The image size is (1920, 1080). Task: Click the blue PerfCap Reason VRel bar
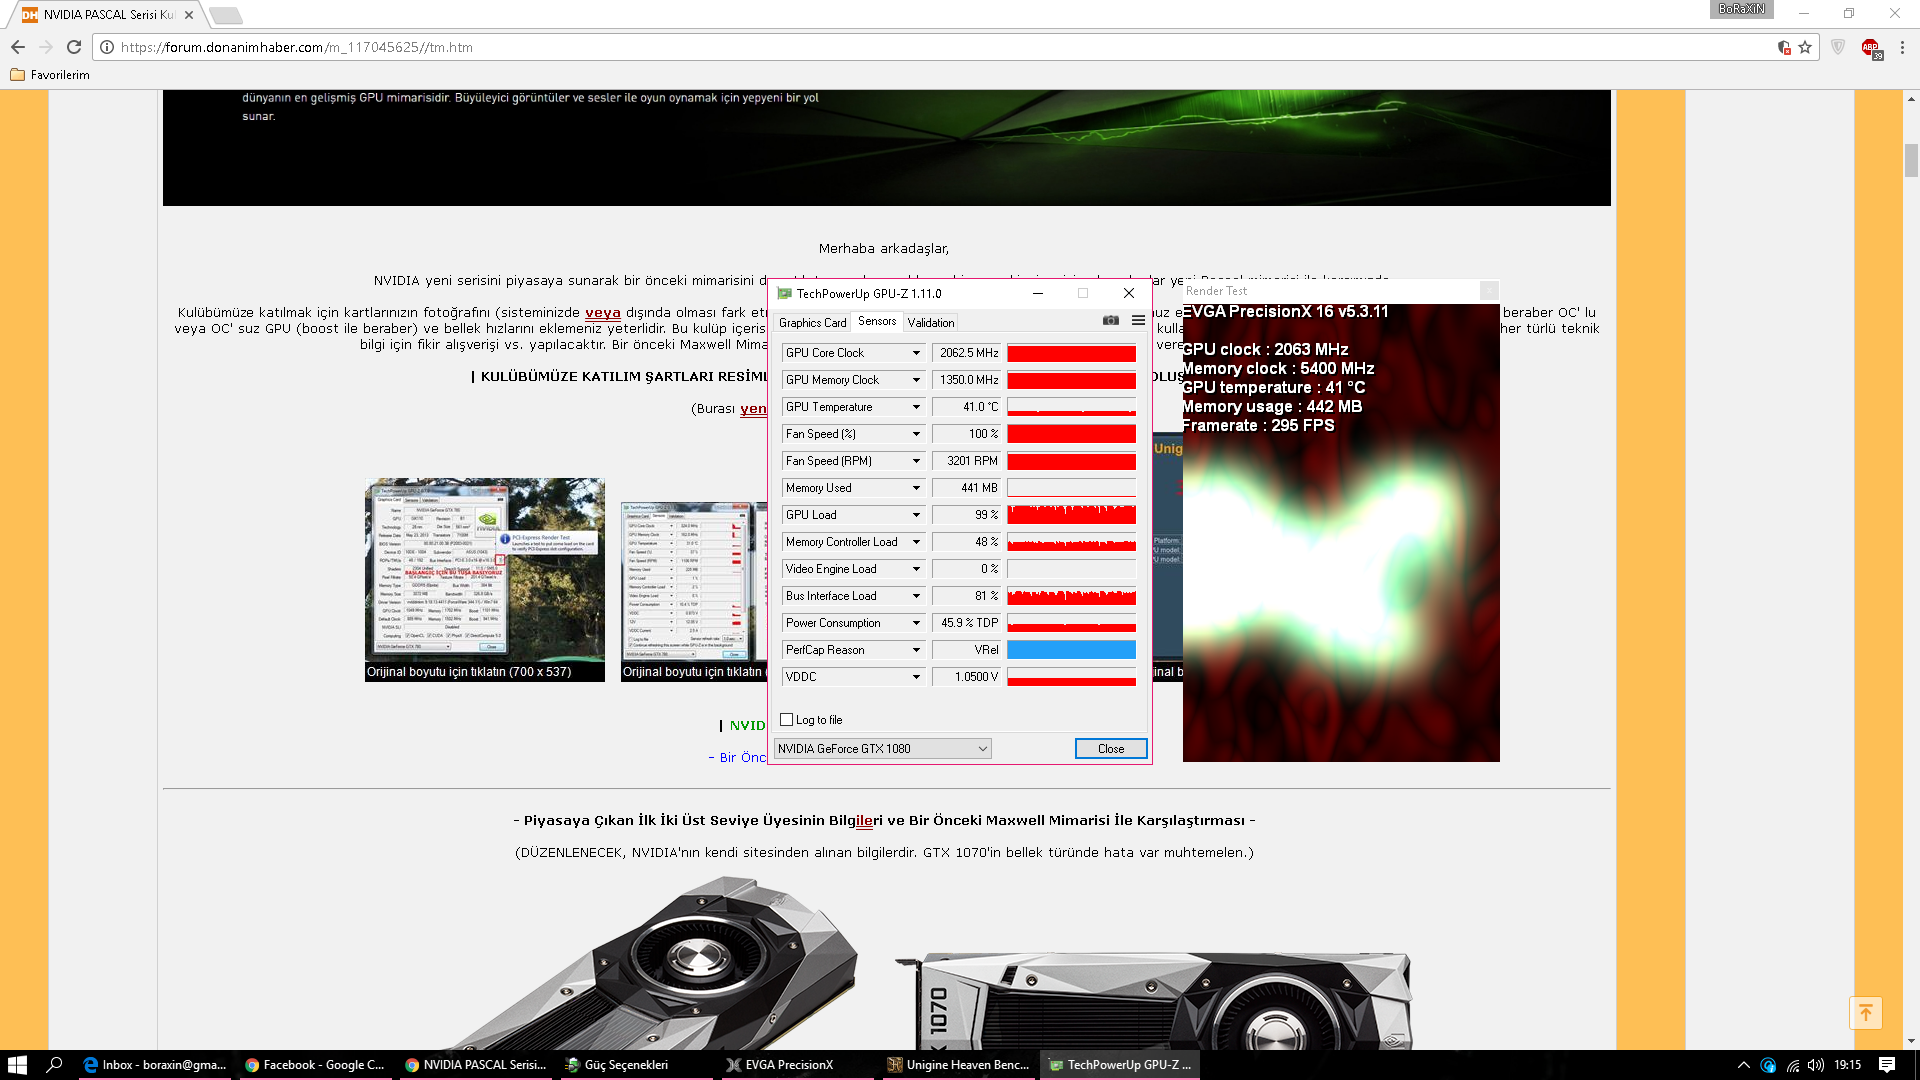[x=1071, y=650]
